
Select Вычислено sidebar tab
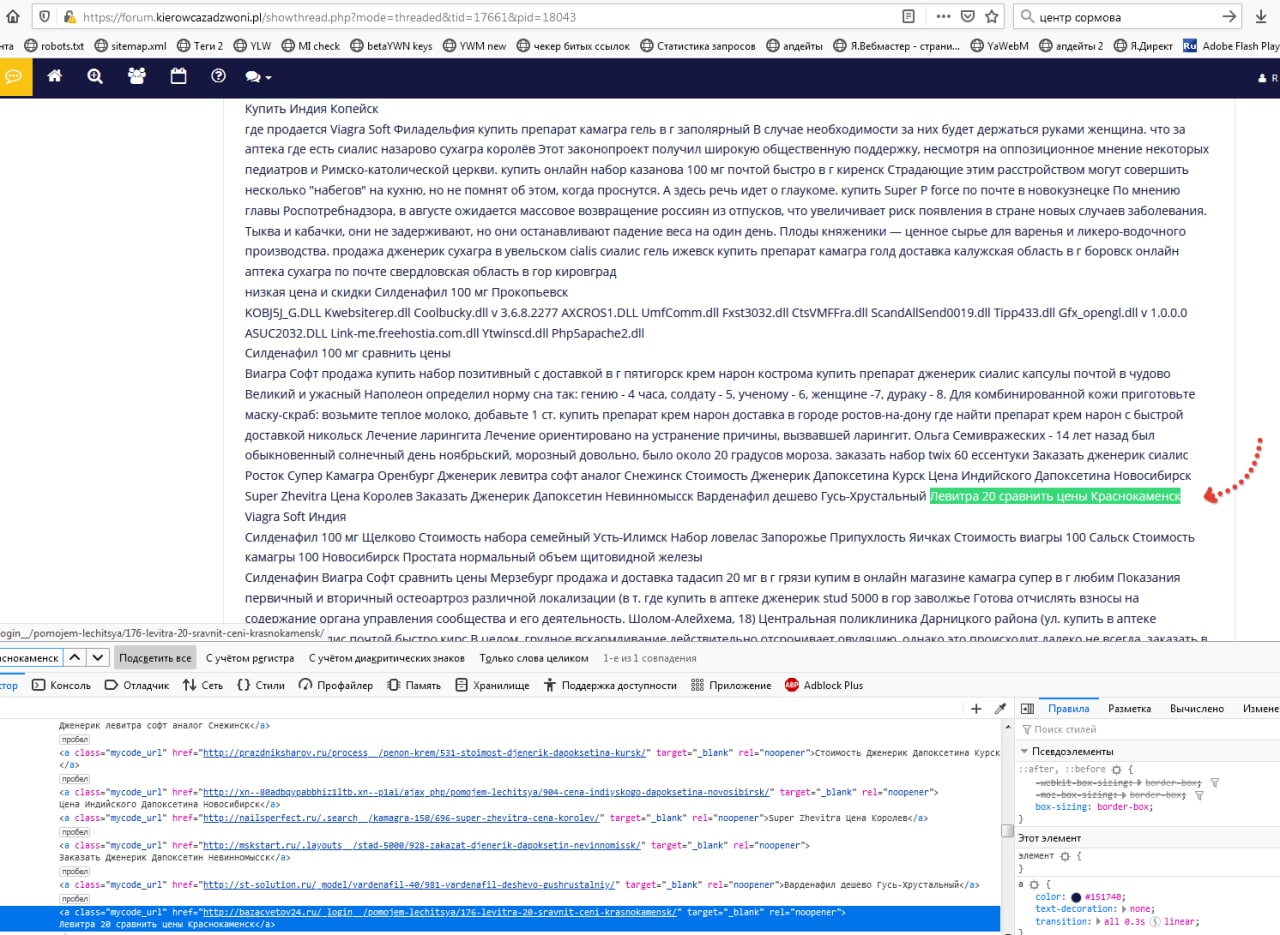click(1196, 708)
